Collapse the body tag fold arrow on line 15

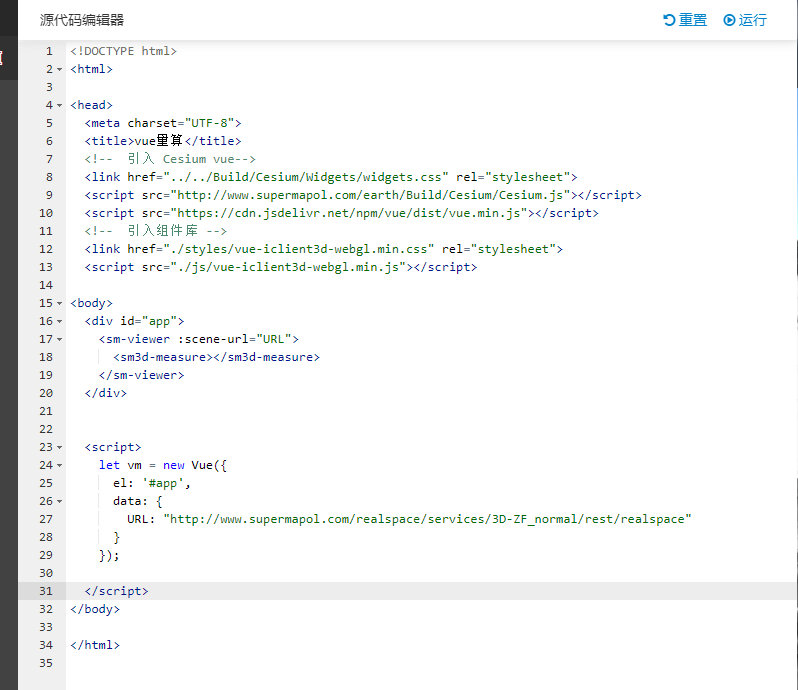tap(60, 303)
